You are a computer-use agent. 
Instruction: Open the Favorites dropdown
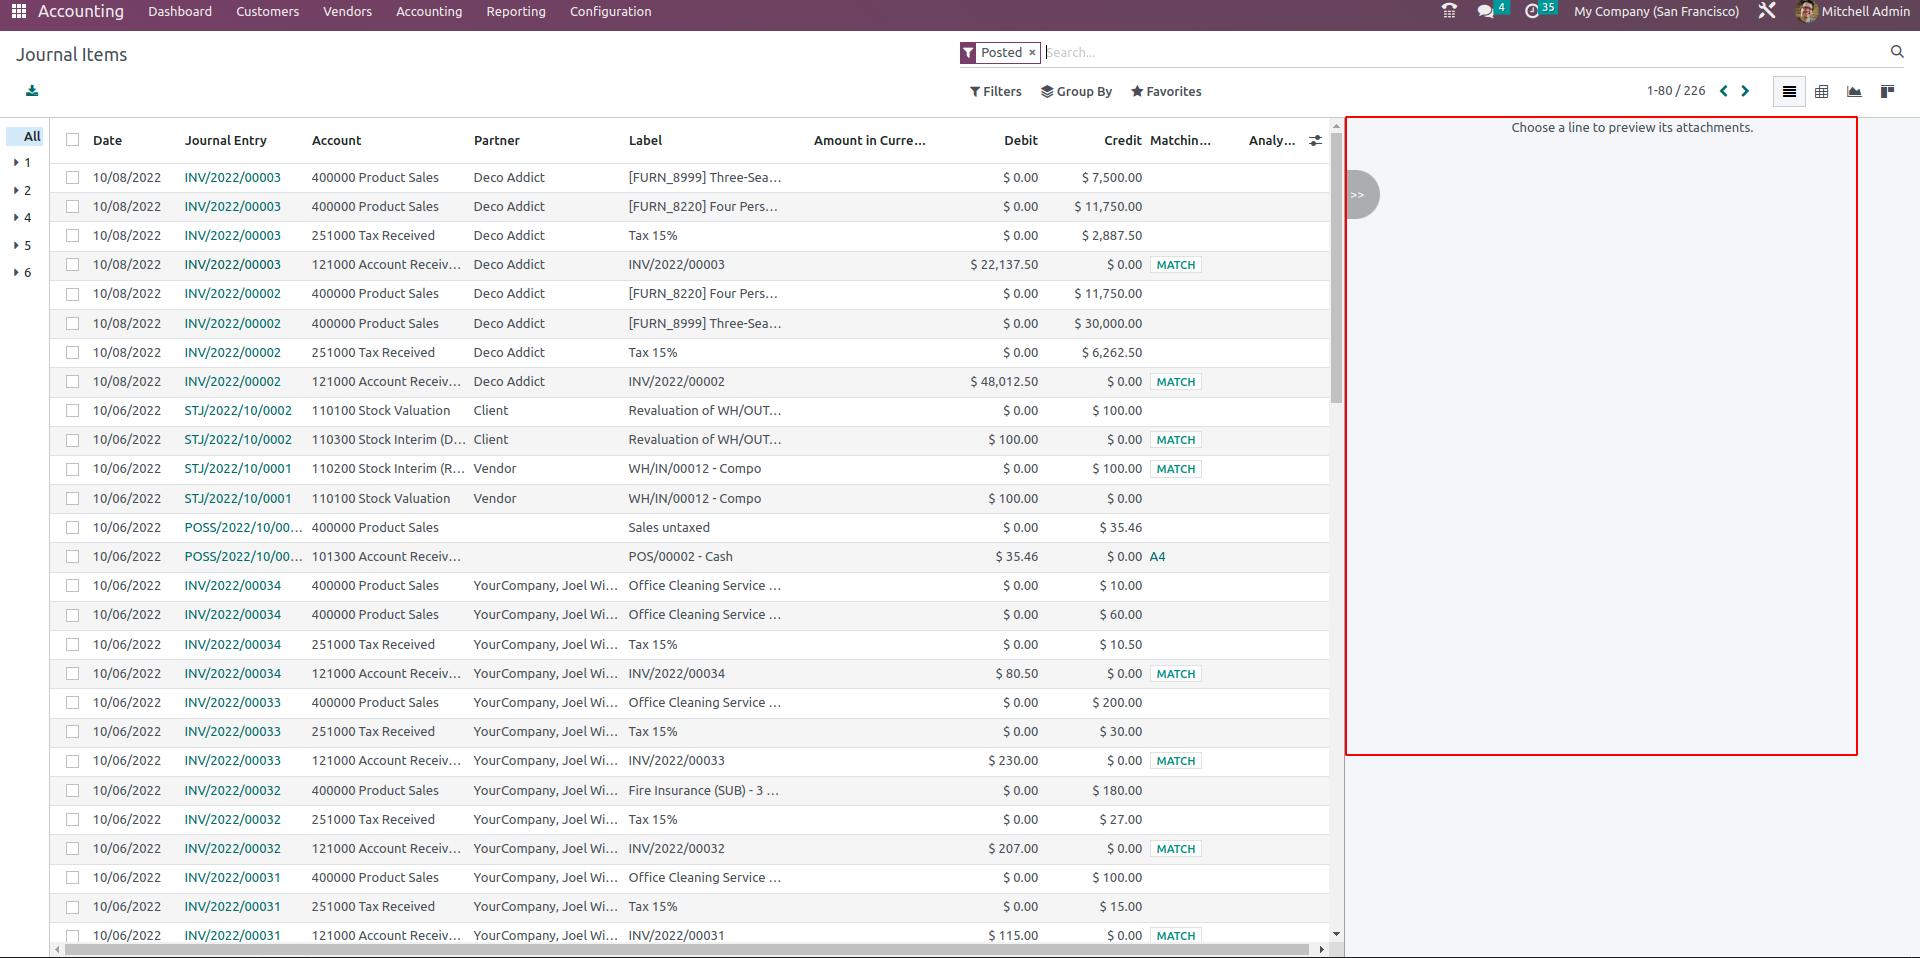1166,91
